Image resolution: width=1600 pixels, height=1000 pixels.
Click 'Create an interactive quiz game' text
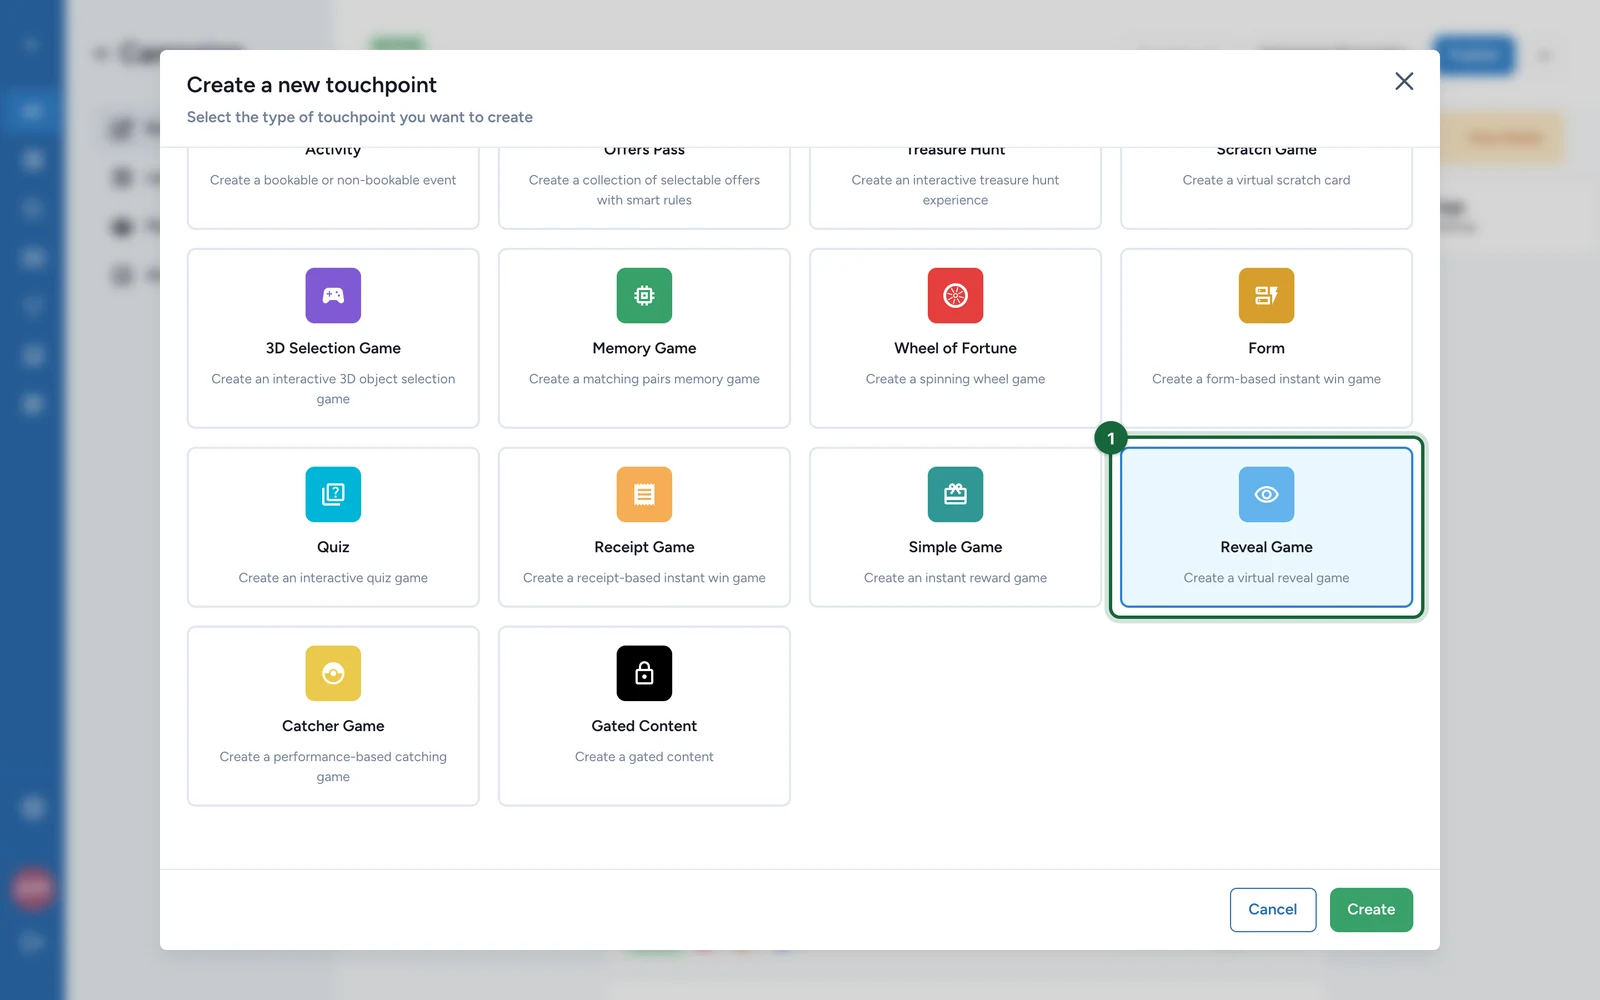click(x=333, y=578)
